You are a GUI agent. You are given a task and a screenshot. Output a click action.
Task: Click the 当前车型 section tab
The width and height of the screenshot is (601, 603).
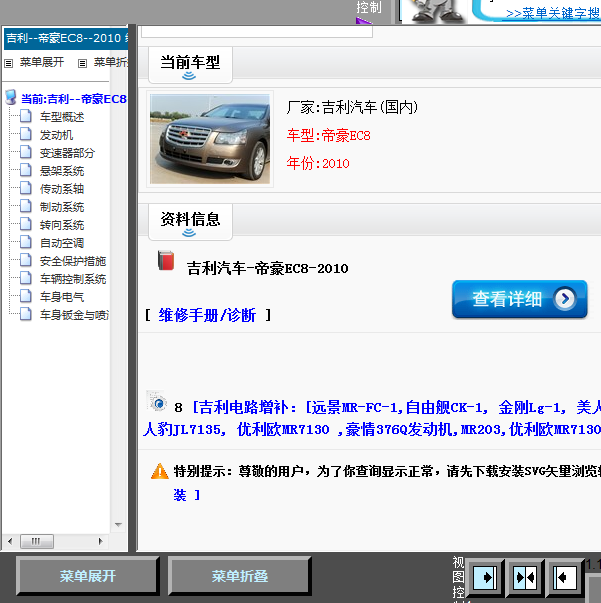click(190, 65)
